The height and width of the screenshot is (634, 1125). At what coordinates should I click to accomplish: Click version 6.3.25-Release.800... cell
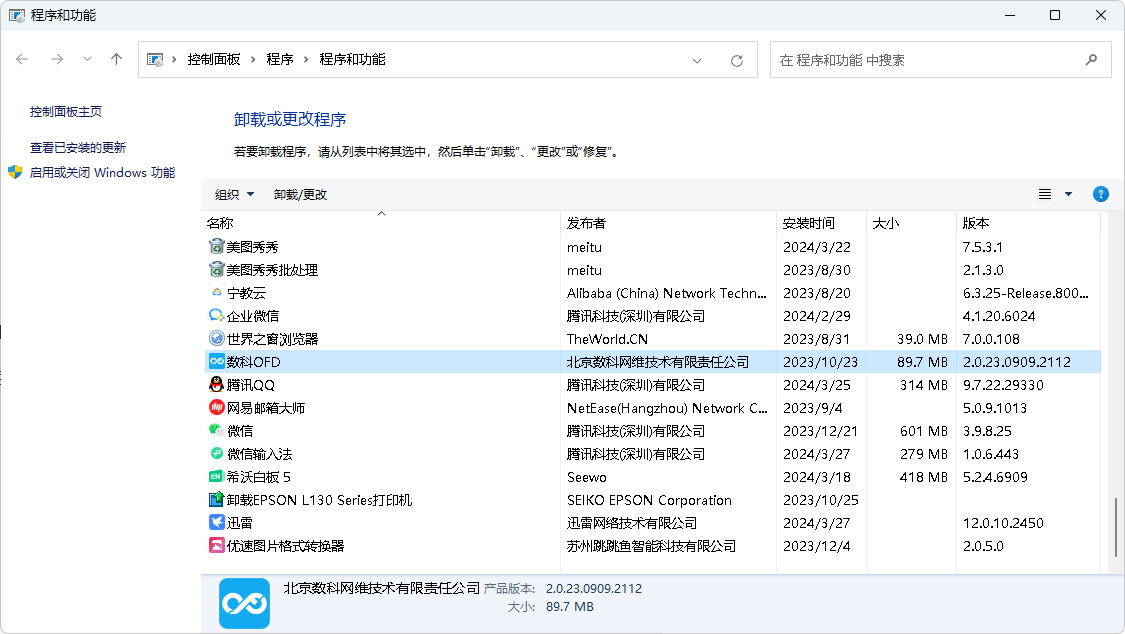pos(1025,293)
